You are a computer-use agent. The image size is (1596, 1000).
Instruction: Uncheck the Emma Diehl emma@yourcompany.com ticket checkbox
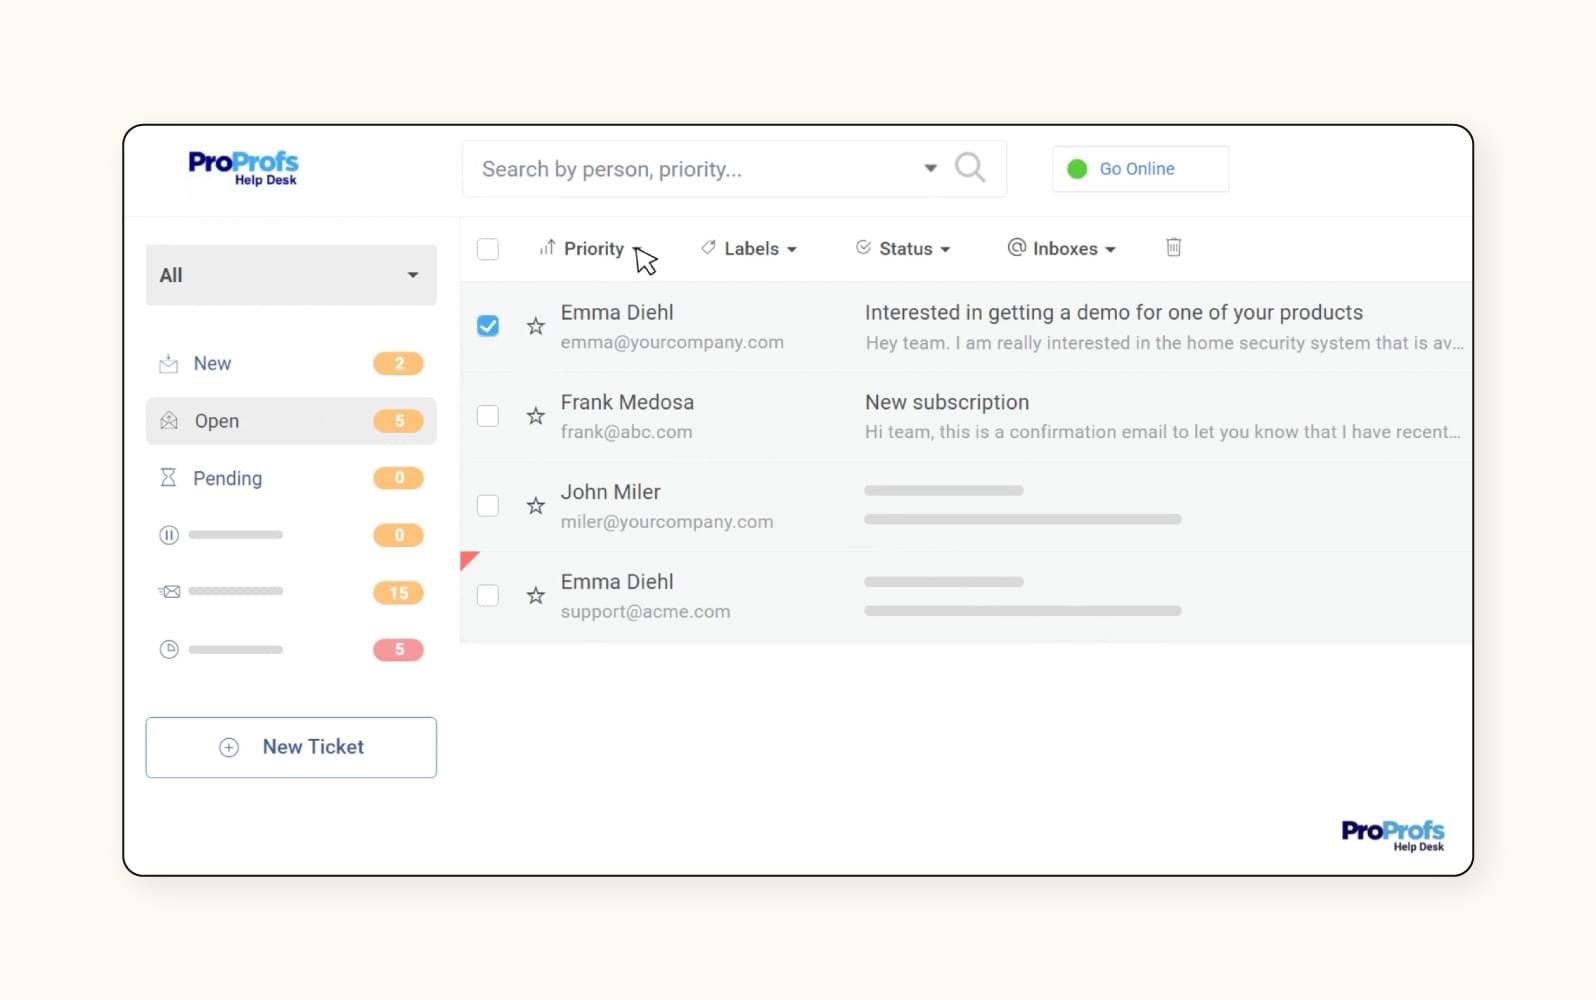click(488, 326)
